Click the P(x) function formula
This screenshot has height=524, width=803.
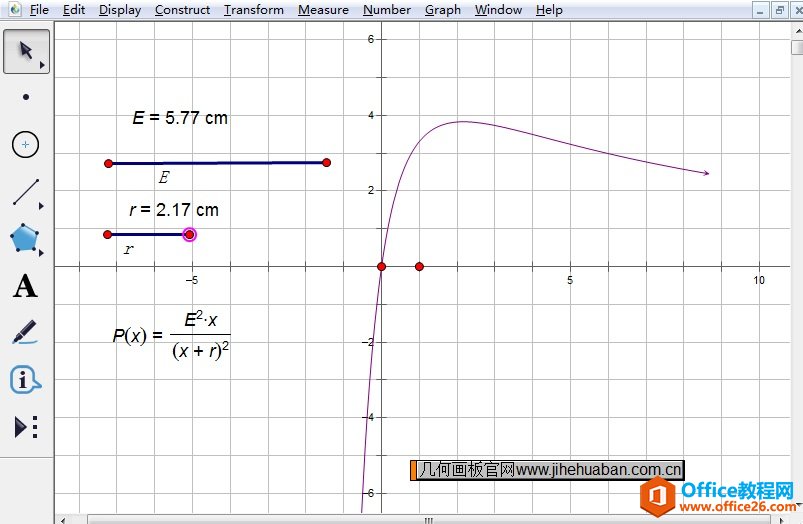click(x=171, y=335)
